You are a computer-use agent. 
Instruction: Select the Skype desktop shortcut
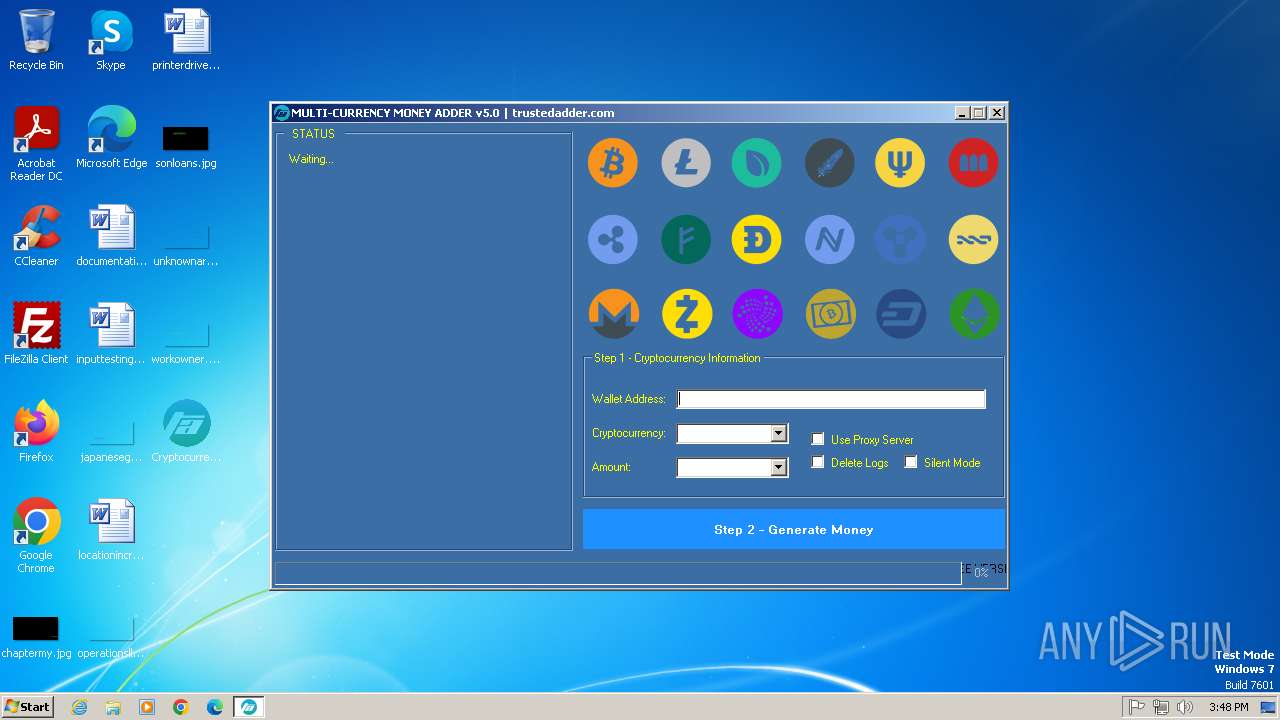pos(110,40)
